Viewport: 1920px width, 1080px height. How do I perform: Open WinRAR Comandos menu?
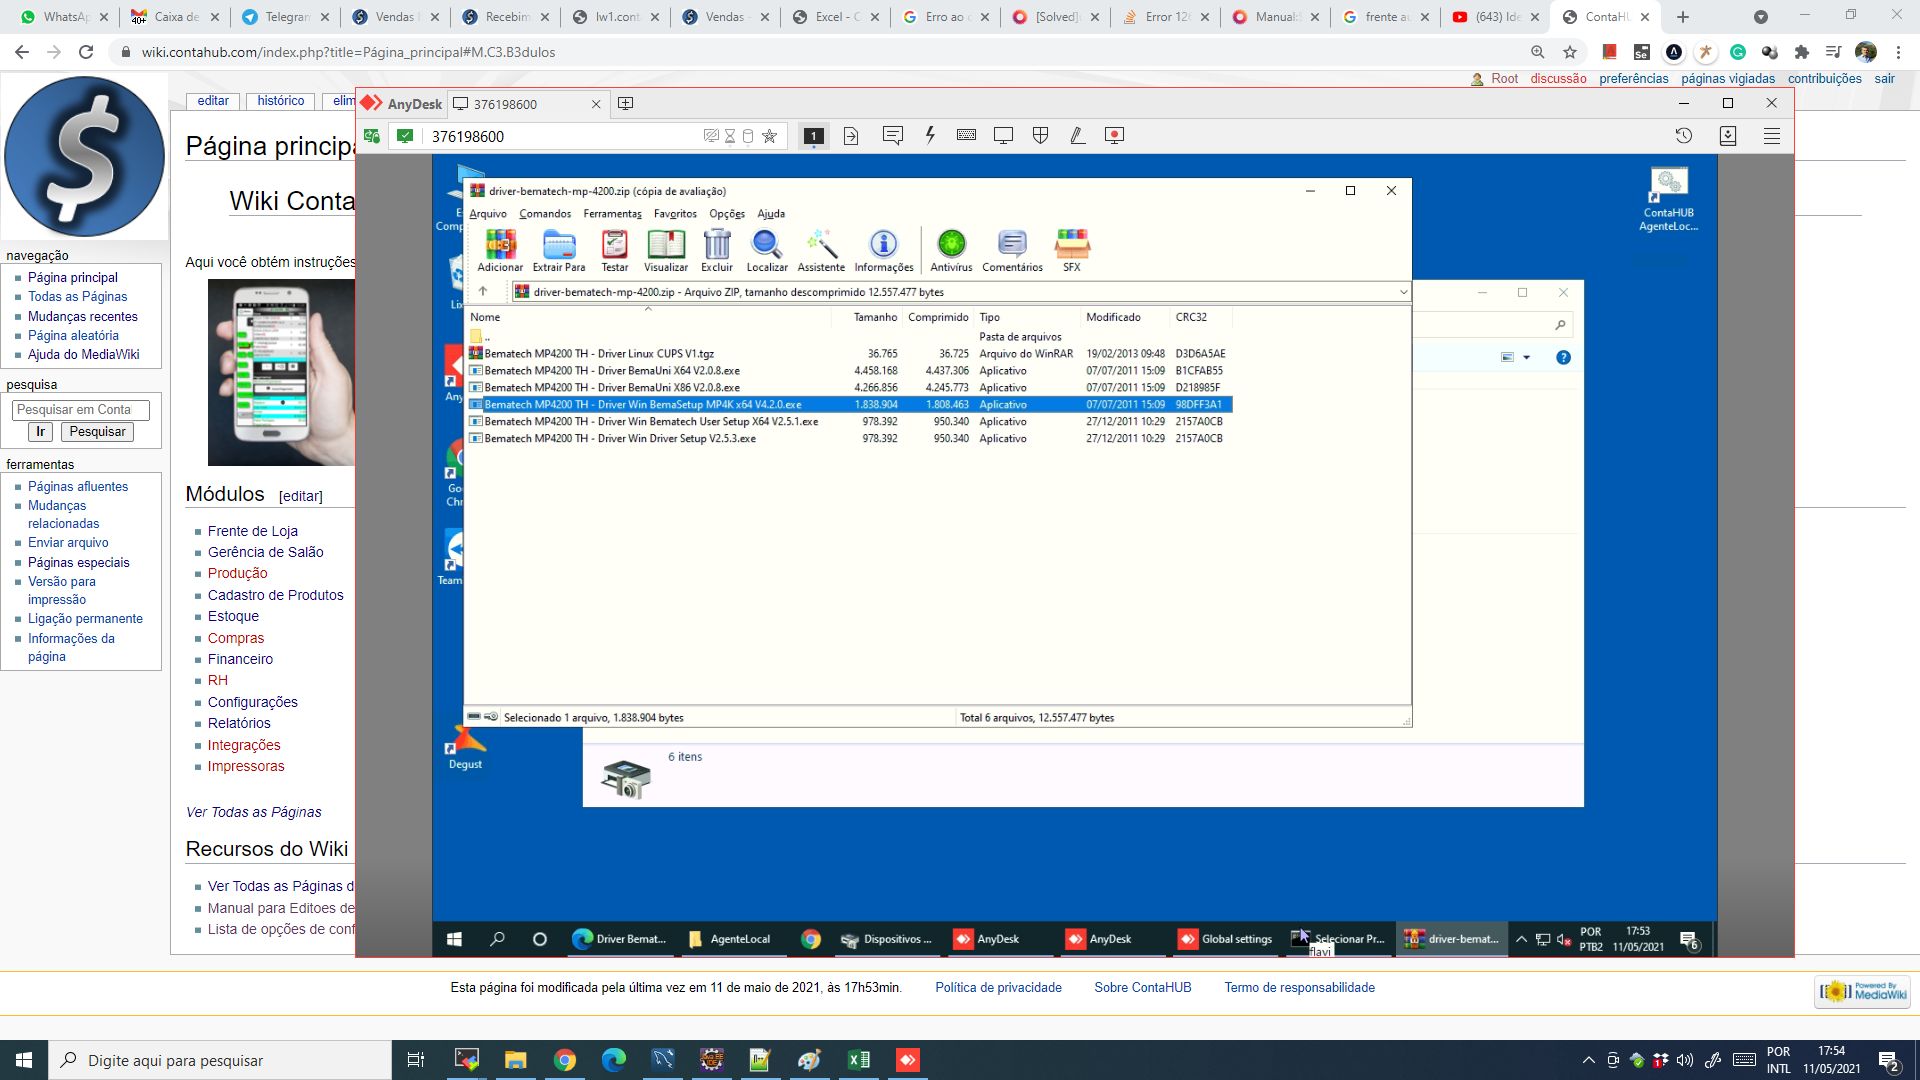[545, 213]
